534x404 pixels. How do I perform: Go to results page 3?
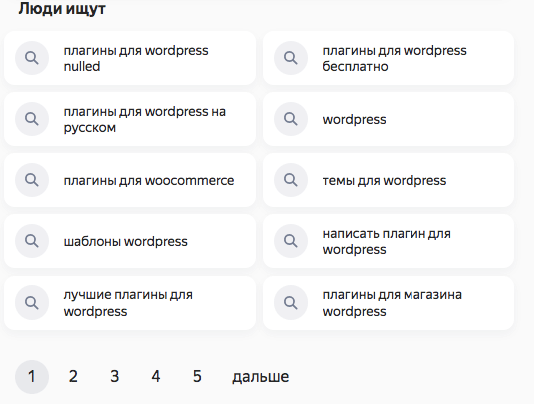point(114,377)
